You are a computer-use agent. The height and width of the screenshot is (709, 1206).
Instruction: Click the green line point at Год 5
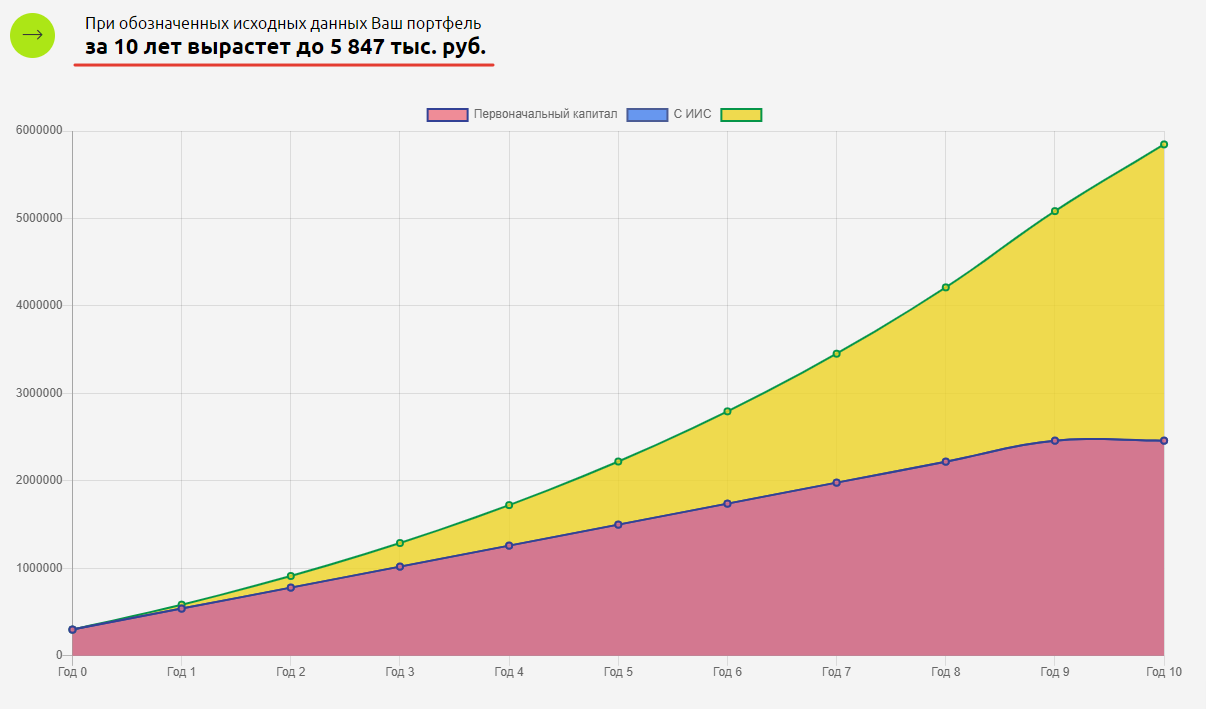618,461
